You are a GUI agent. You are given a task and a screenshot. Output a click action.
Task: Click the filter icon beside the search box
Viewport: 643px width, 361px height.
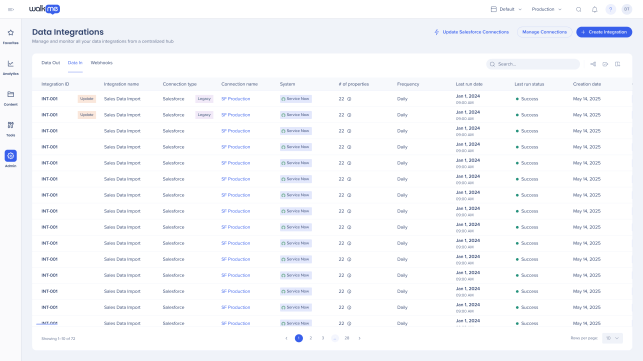[x=593, y=64]
